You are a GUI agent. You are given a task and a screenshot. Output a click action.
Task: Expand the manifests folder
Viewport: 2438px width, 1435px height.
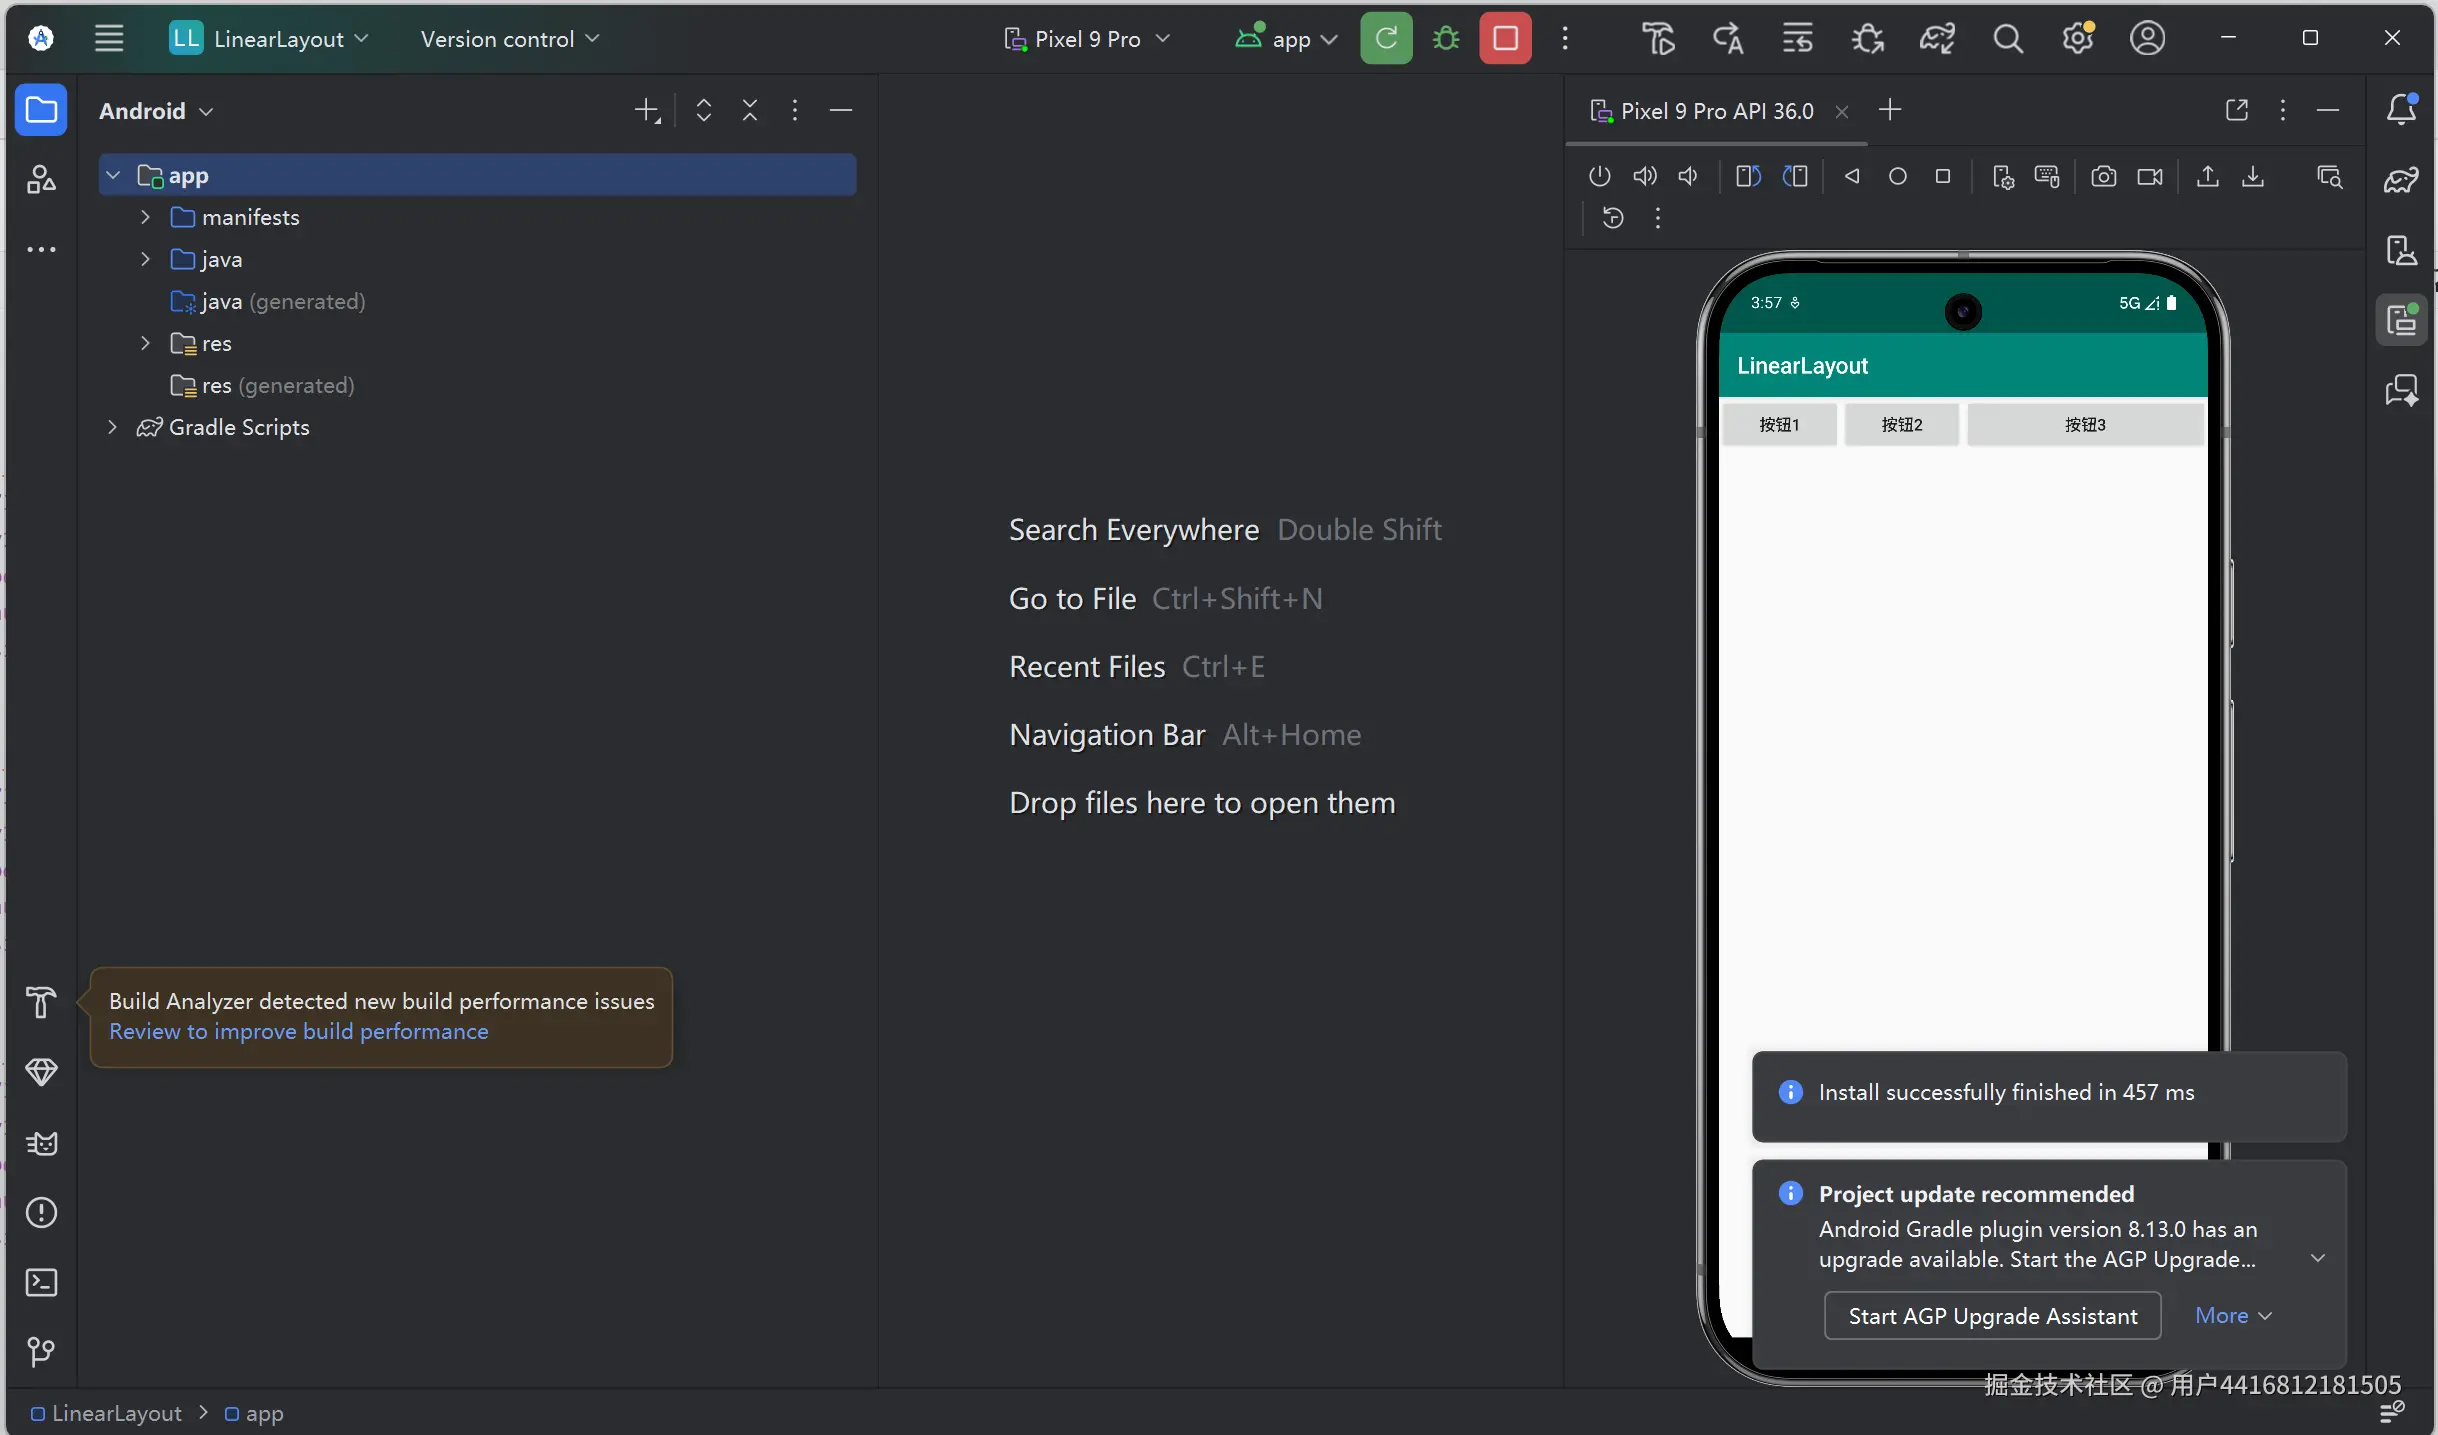click(x=145, y=217)
